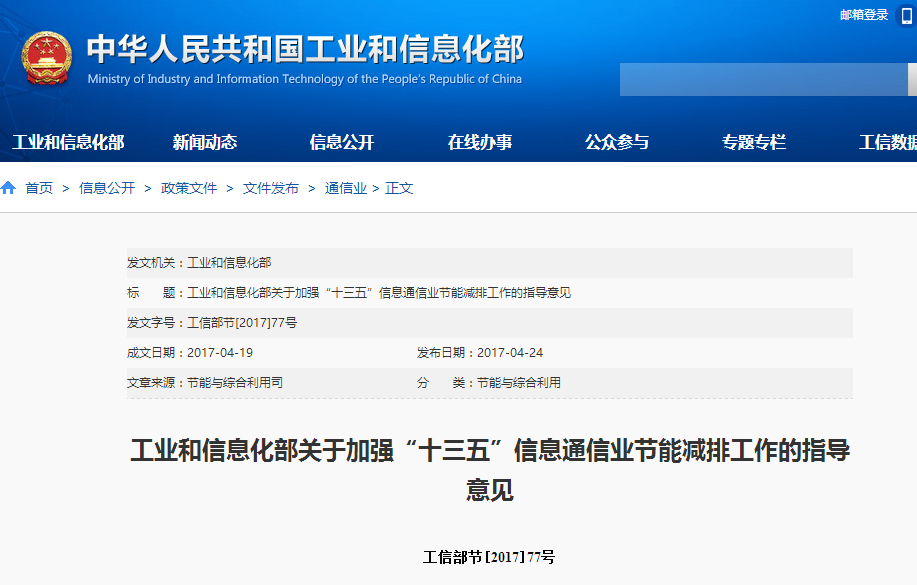Open the 专题专栏 navigation item
This screenshot has height=585, width=917.
pyautogui.click(x=754, y=142)
